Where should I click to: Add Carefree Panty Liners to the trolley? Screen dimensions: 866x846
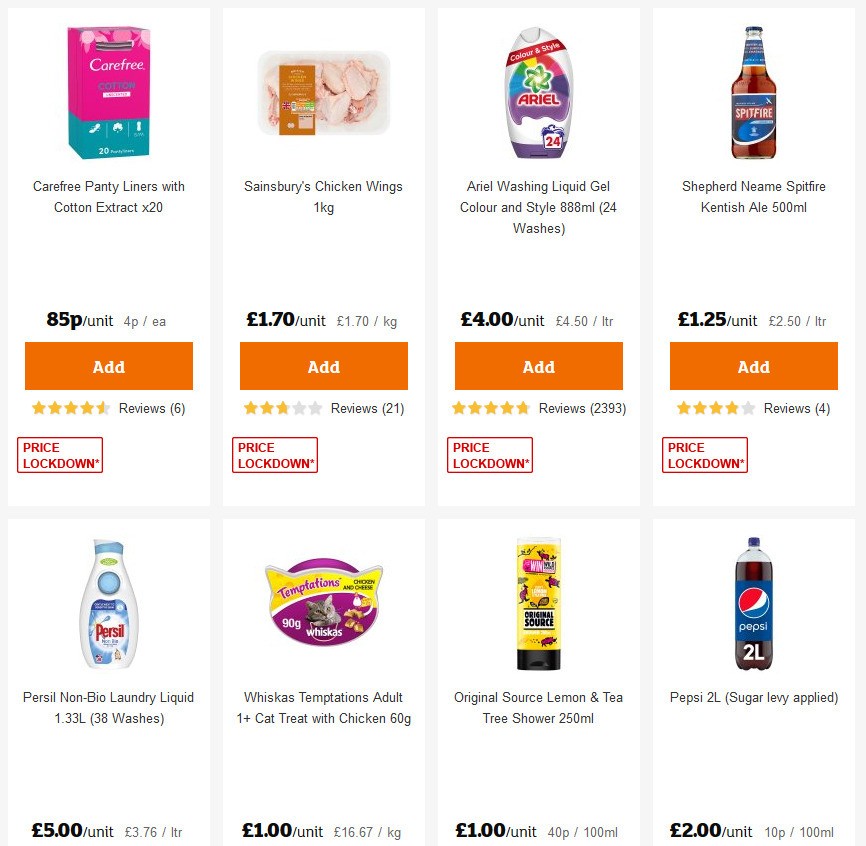pyautogui.click(x=108, y=365)
